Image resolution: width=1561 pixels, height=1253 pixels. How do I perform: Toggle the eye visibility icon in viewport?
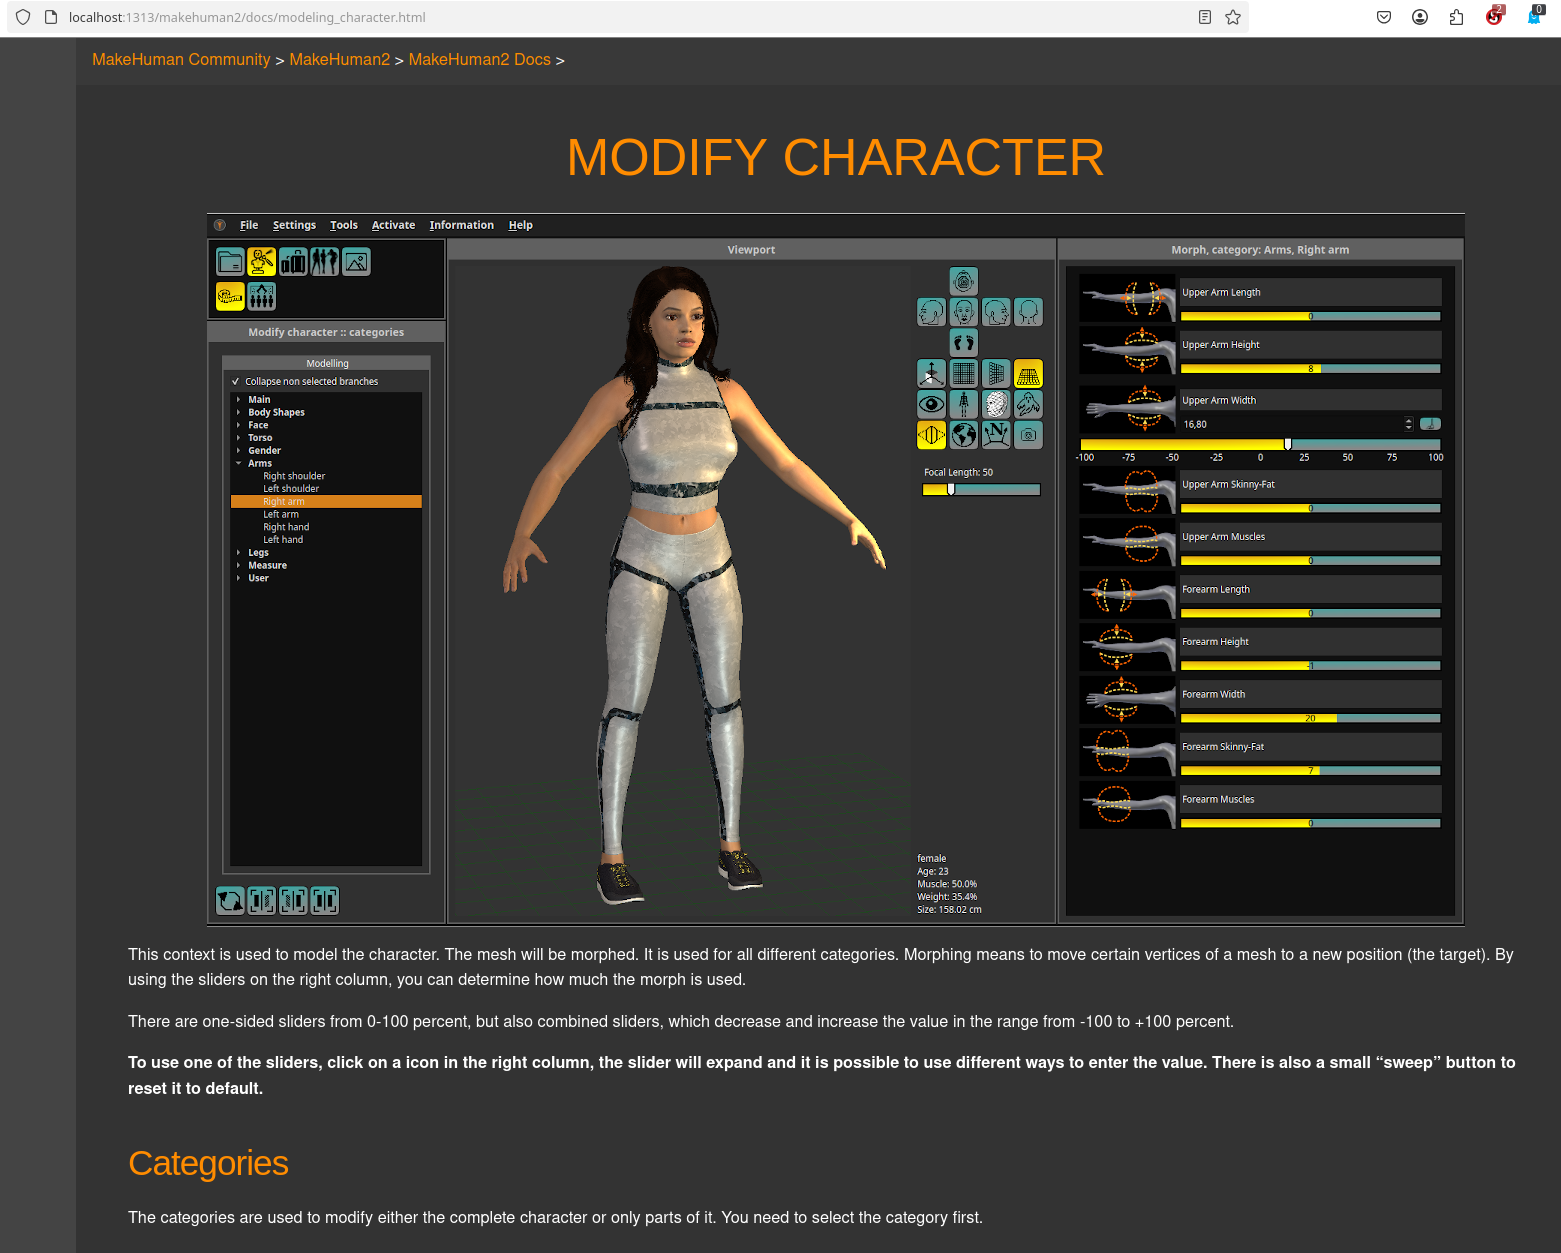click(931, 404)
